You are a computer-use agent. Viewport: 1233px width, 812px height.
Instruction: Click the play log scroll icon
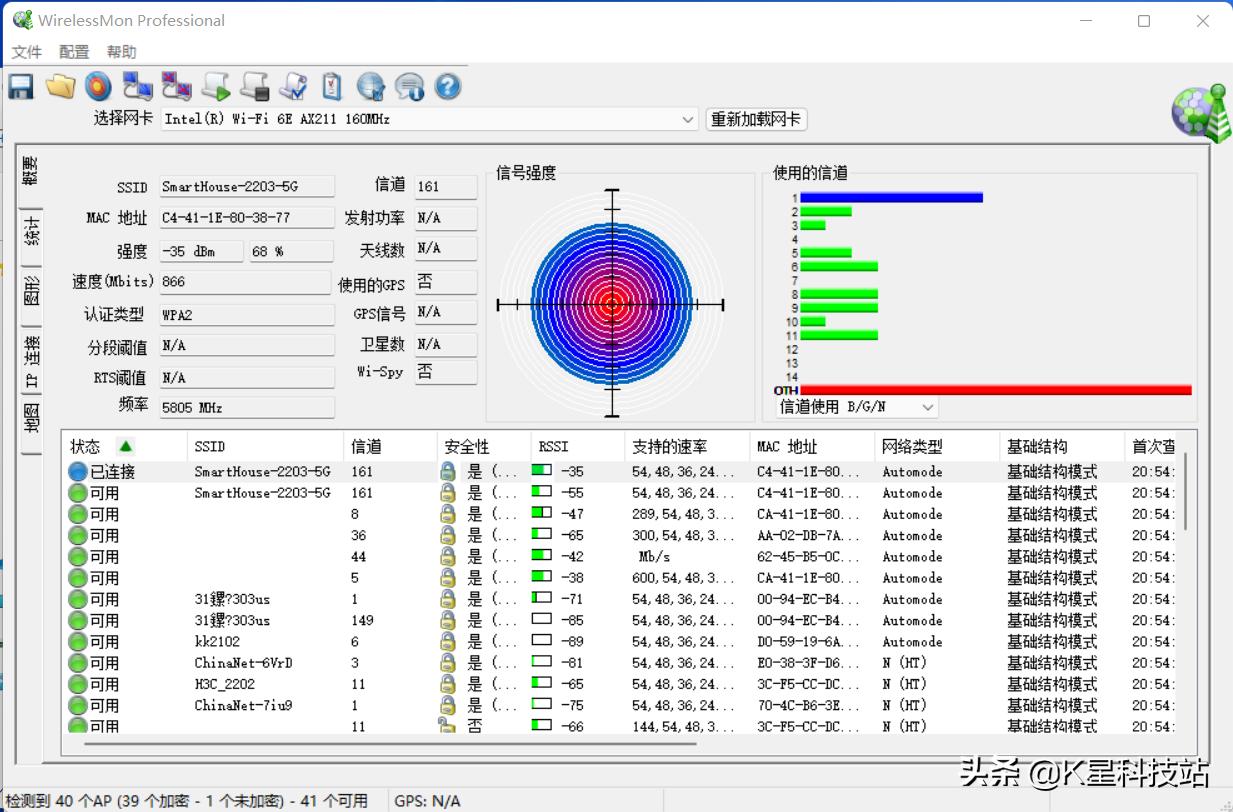pos(215,86)
